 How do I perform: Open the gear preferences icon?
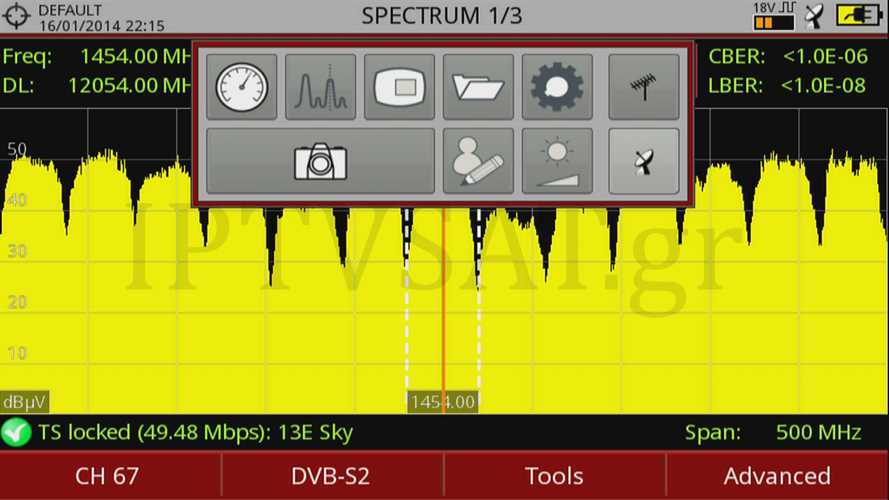[x=557, y=87]
